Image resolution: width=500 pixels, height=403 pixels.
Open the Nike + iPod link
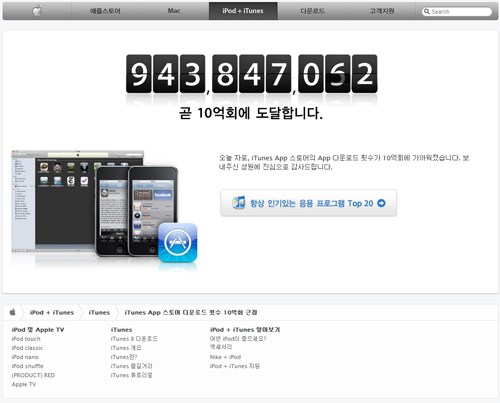[225, 357]
